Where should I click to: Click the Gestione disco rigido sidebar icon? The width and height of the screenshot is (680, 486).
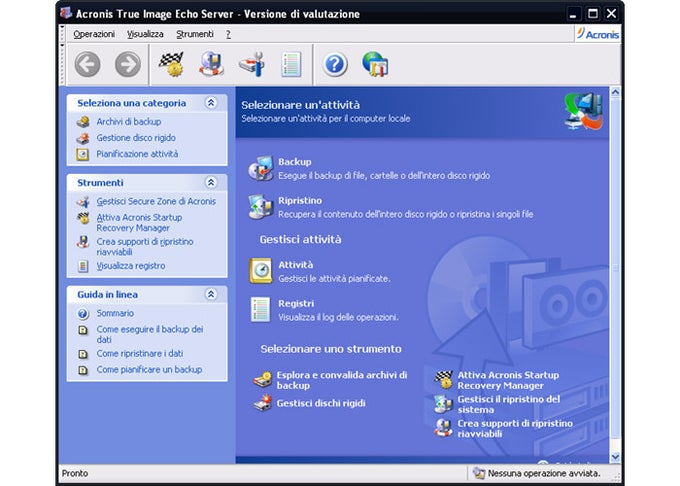point(83,138)
